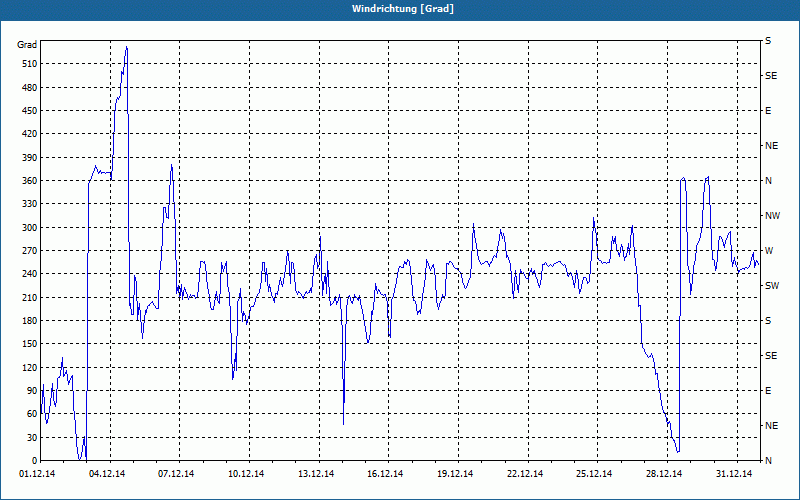
Task: Select the 330 tick label on the left axis
Action: [31, 204]
